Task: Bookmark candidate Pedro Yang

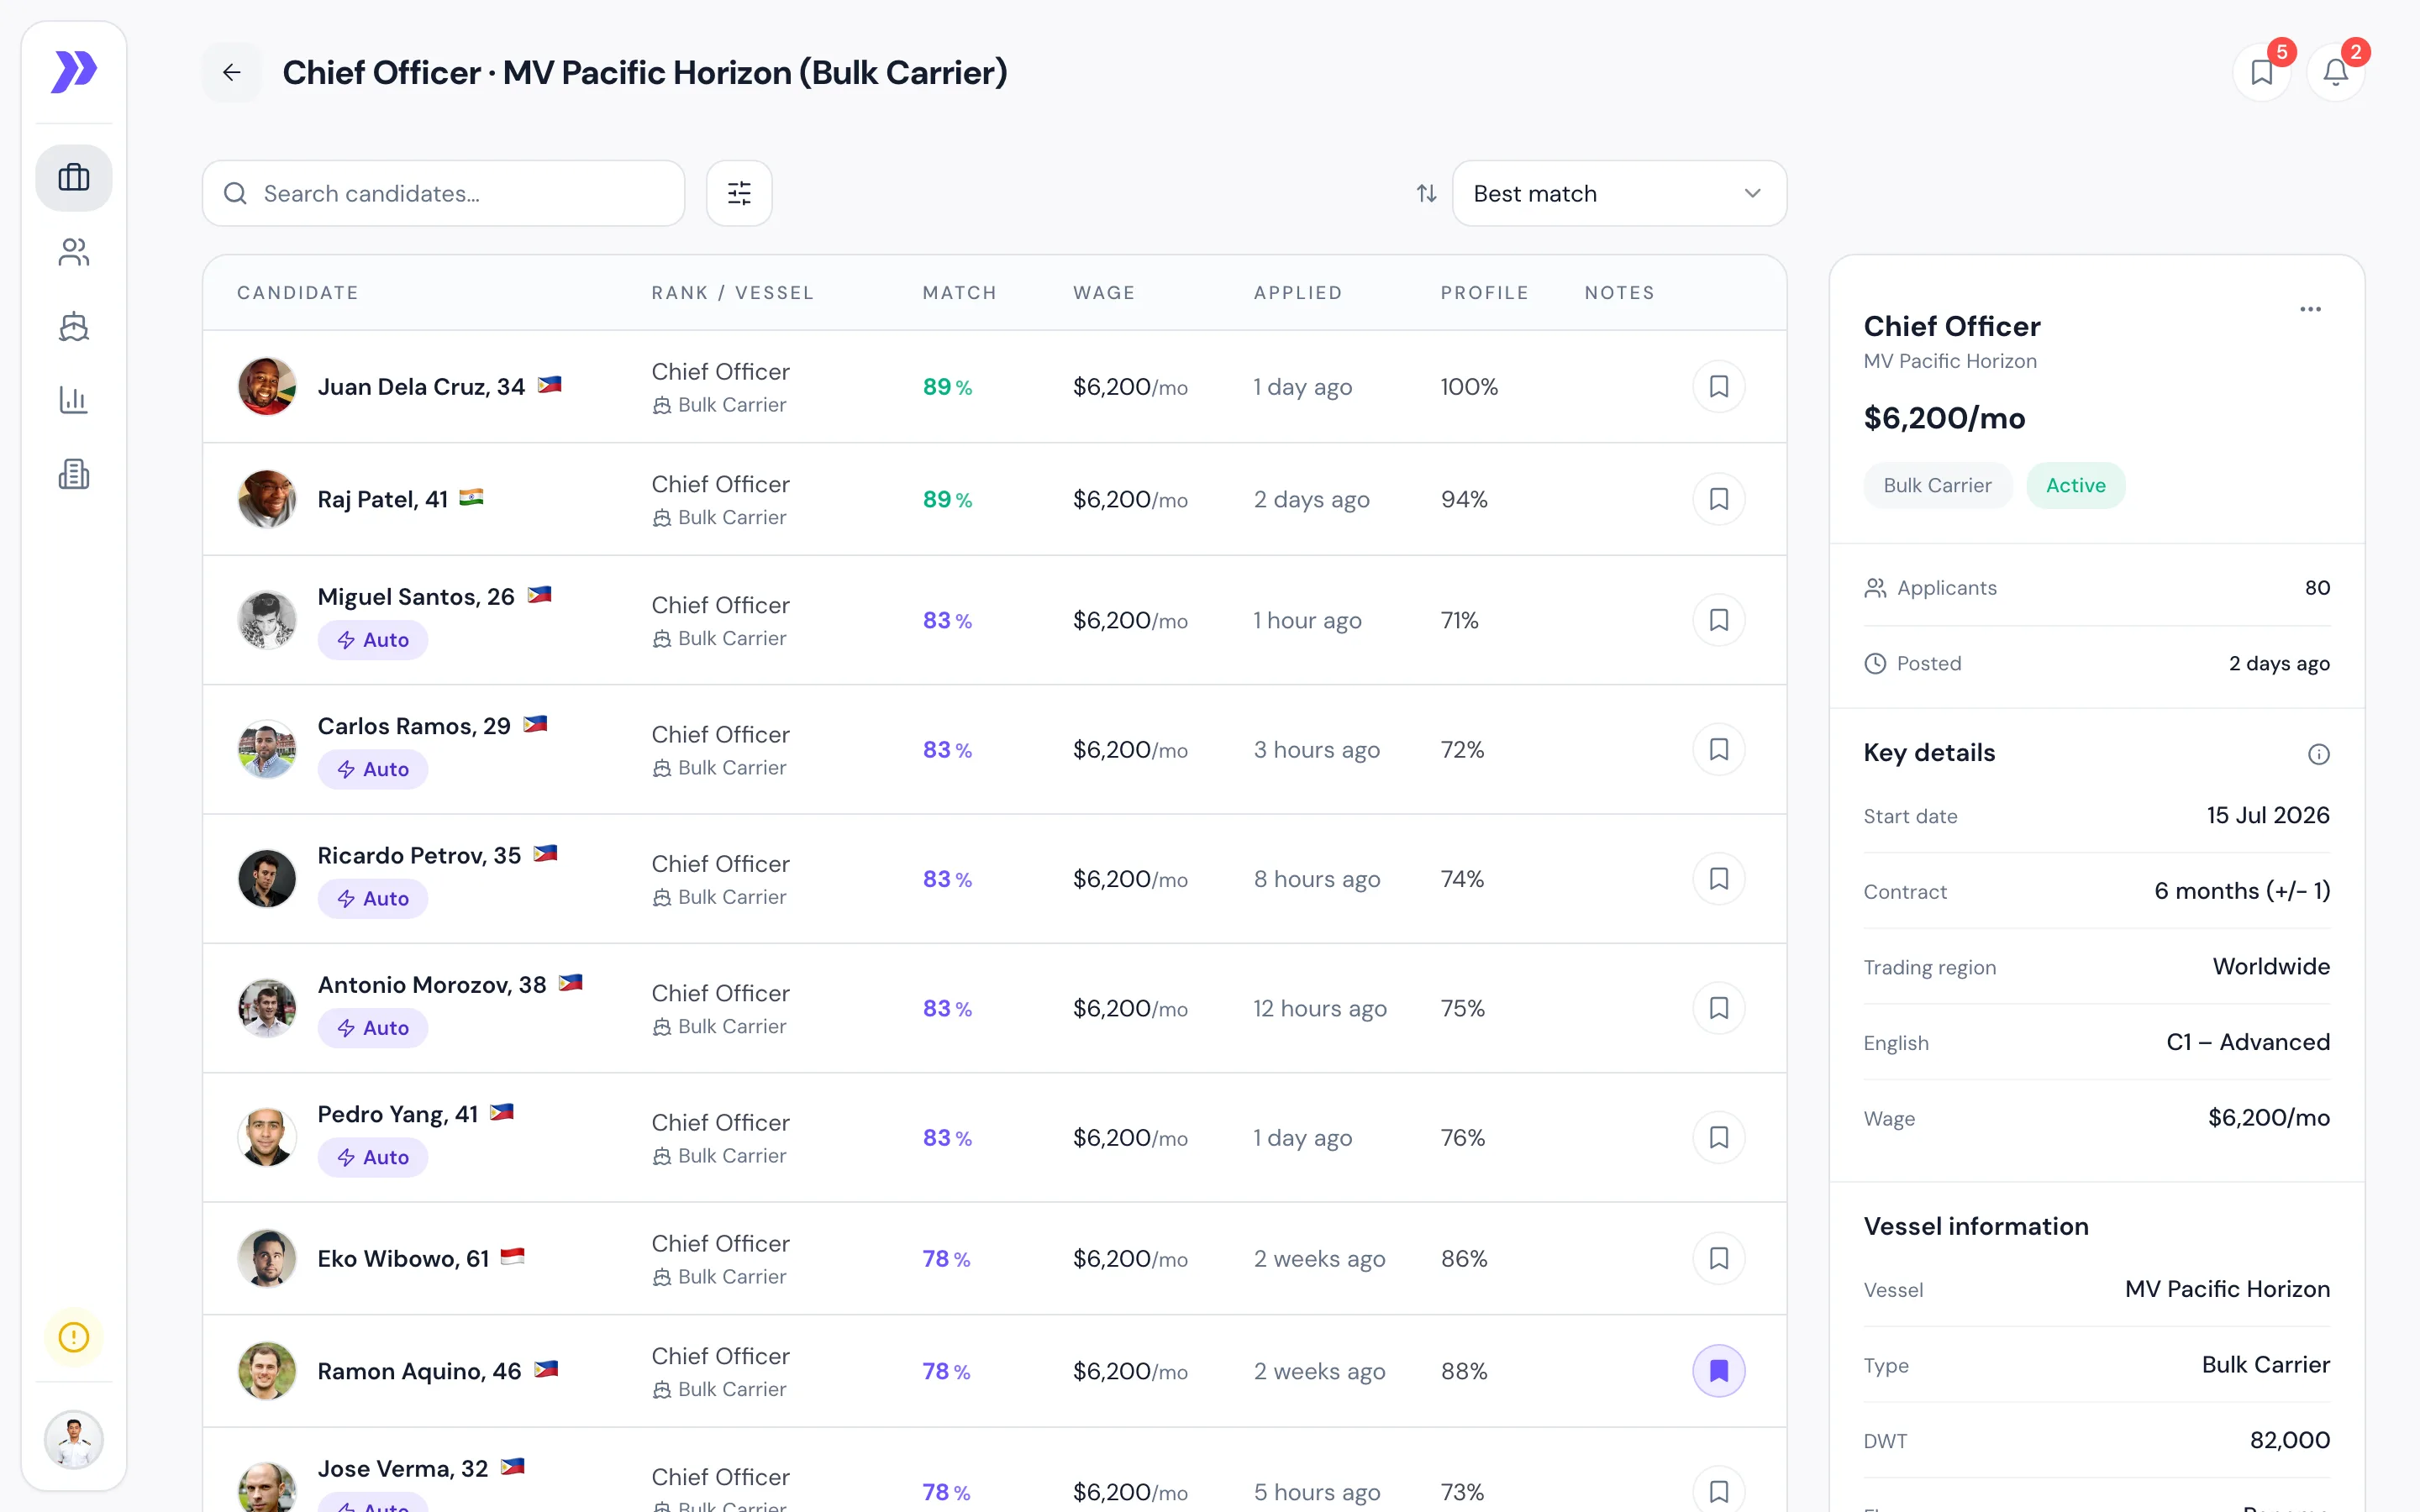Action: pos(1719,1137)
